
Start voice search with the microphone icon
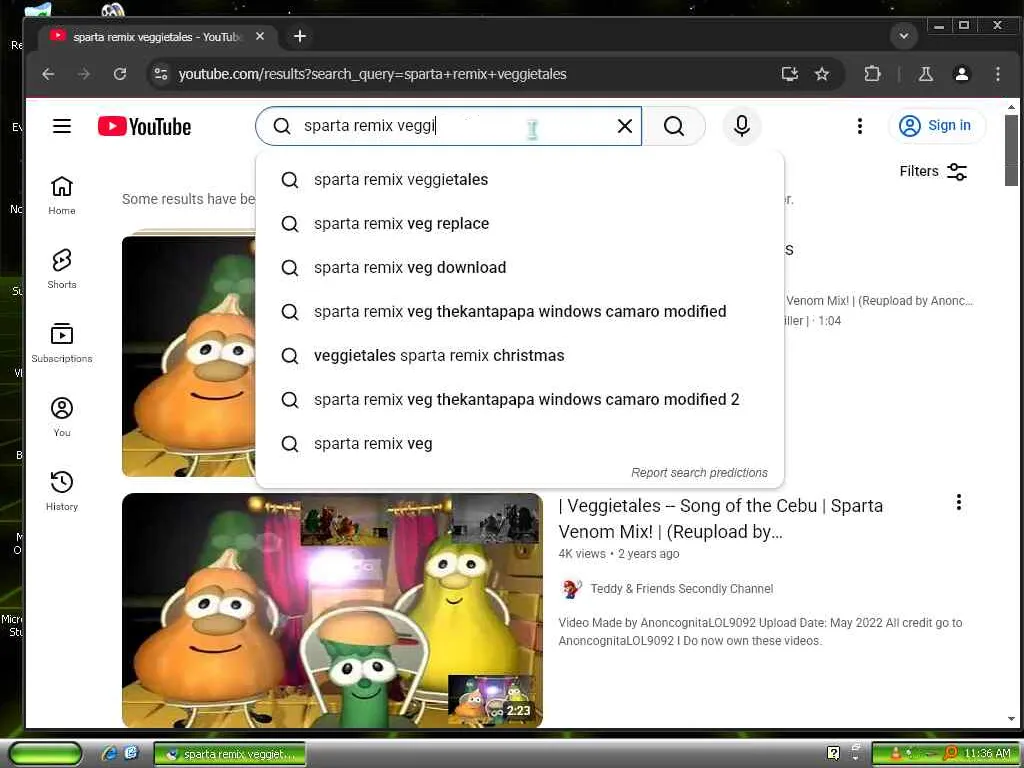click(741, 125)
